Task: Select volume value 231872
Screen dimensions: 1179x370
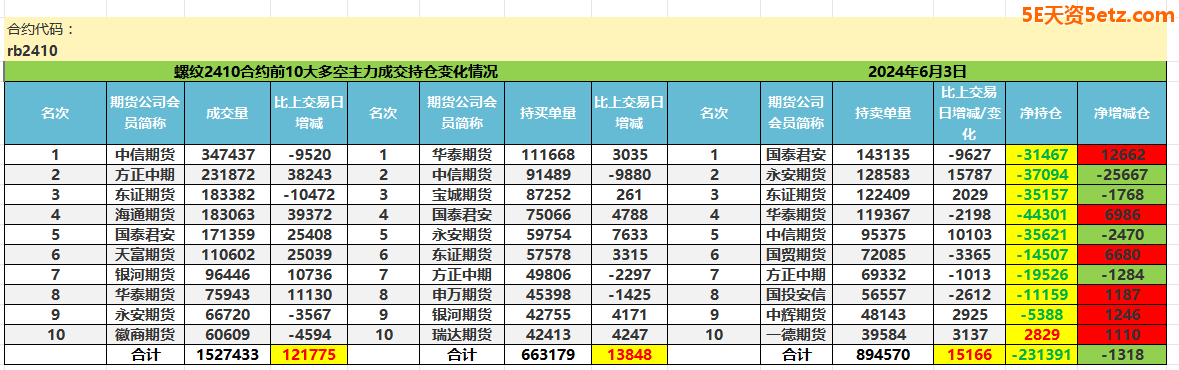Action: pyautogui.click(x=227, y=175)
